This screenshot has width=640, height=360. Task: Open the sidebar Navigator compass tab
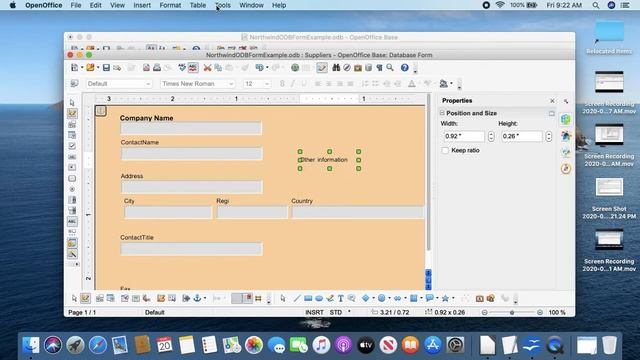point(566,169)
